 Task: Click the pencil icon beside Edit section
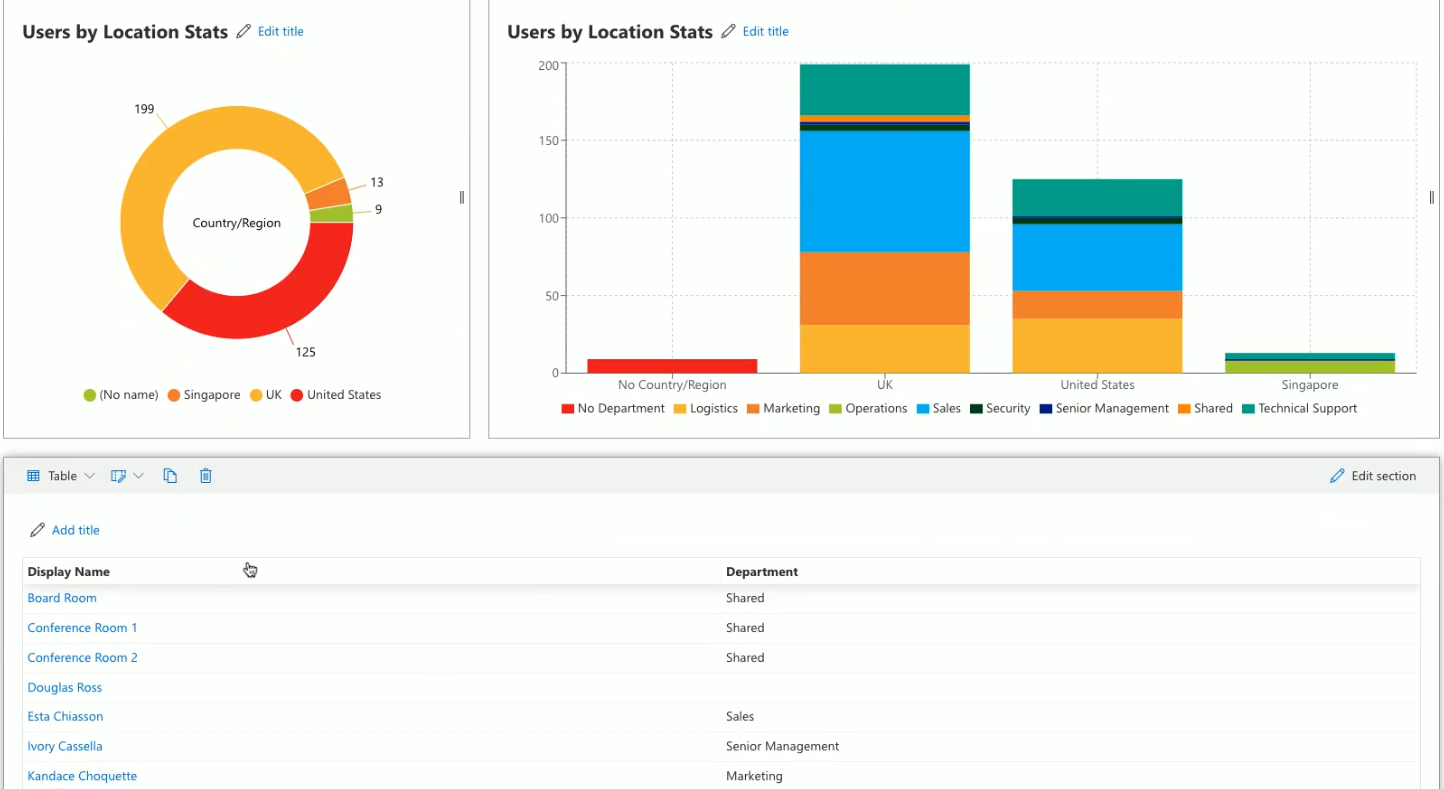tap(1337, 476)
